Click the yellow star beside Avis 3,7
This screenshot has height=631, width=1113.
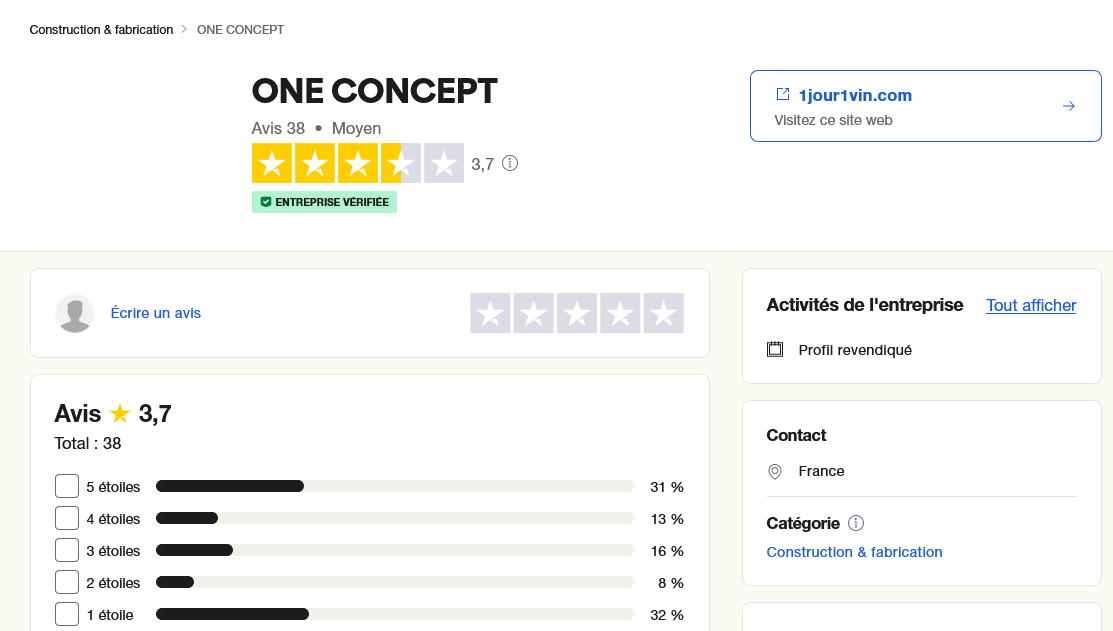click(x=120, y=414)
